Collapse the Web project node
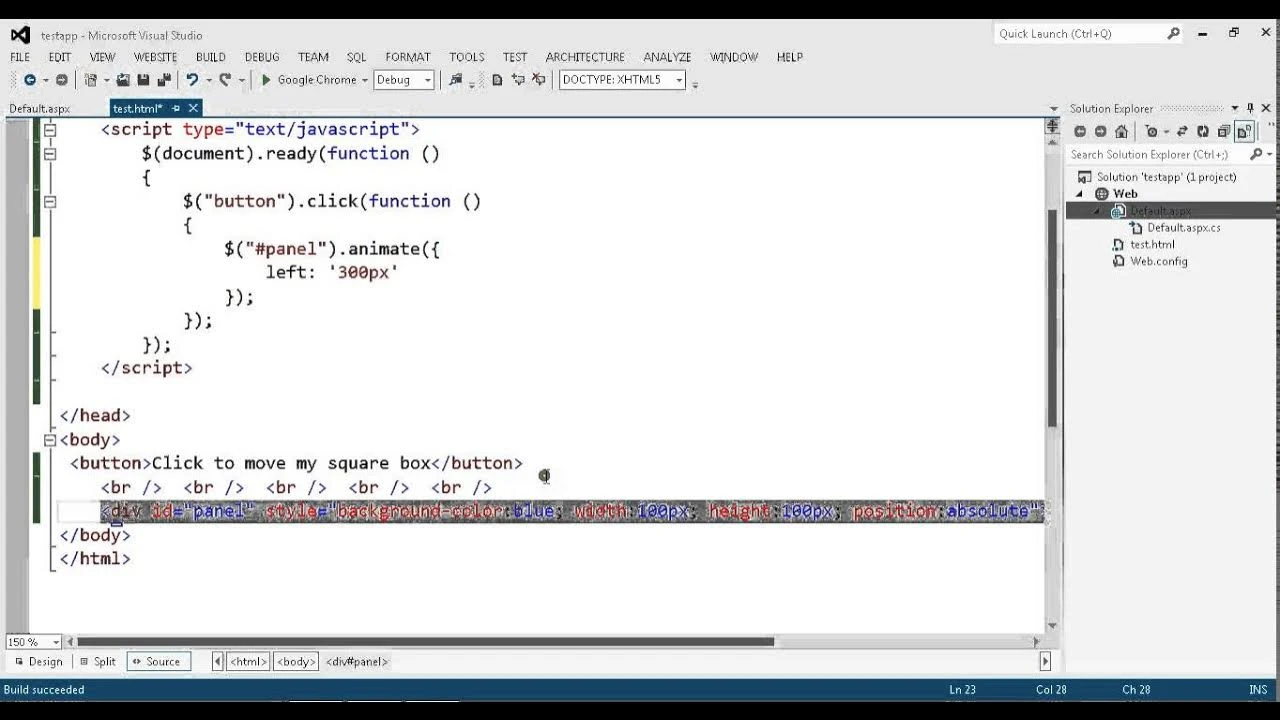This screenshot has height=720, width=1280. coord(1080,194)
